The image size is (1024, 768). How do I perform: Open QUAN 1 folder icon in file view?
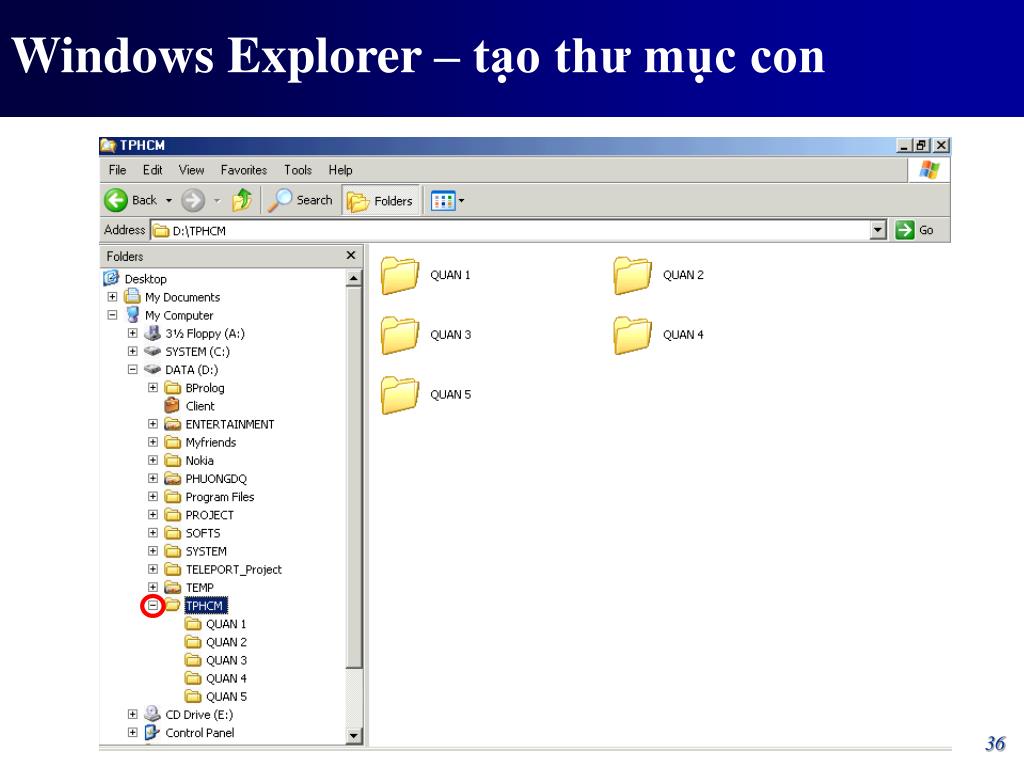pos(400,275)
